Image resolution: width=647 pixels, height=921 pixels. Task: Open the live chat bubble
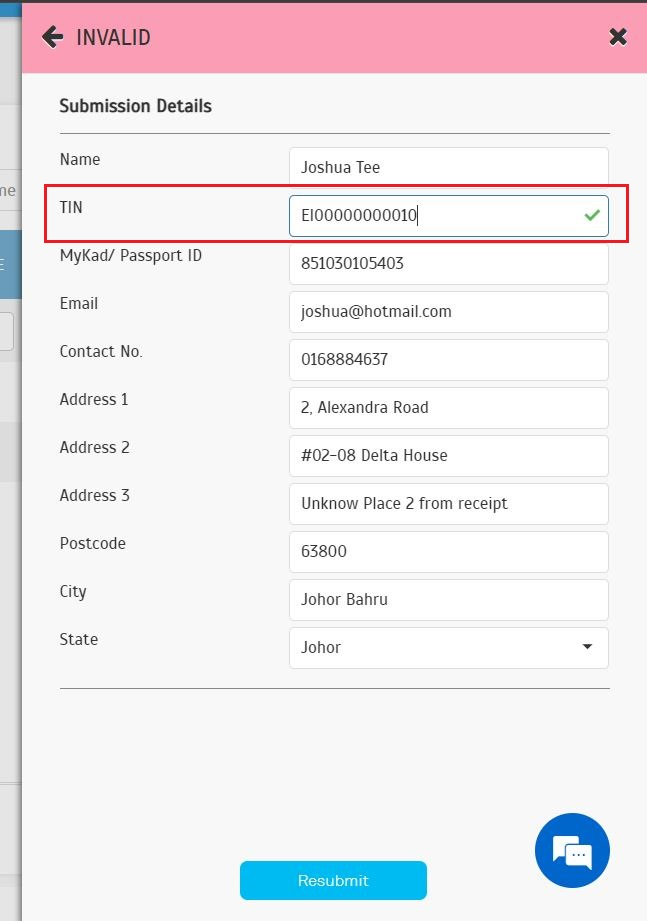pyautogui.click(x=572, y=851)
